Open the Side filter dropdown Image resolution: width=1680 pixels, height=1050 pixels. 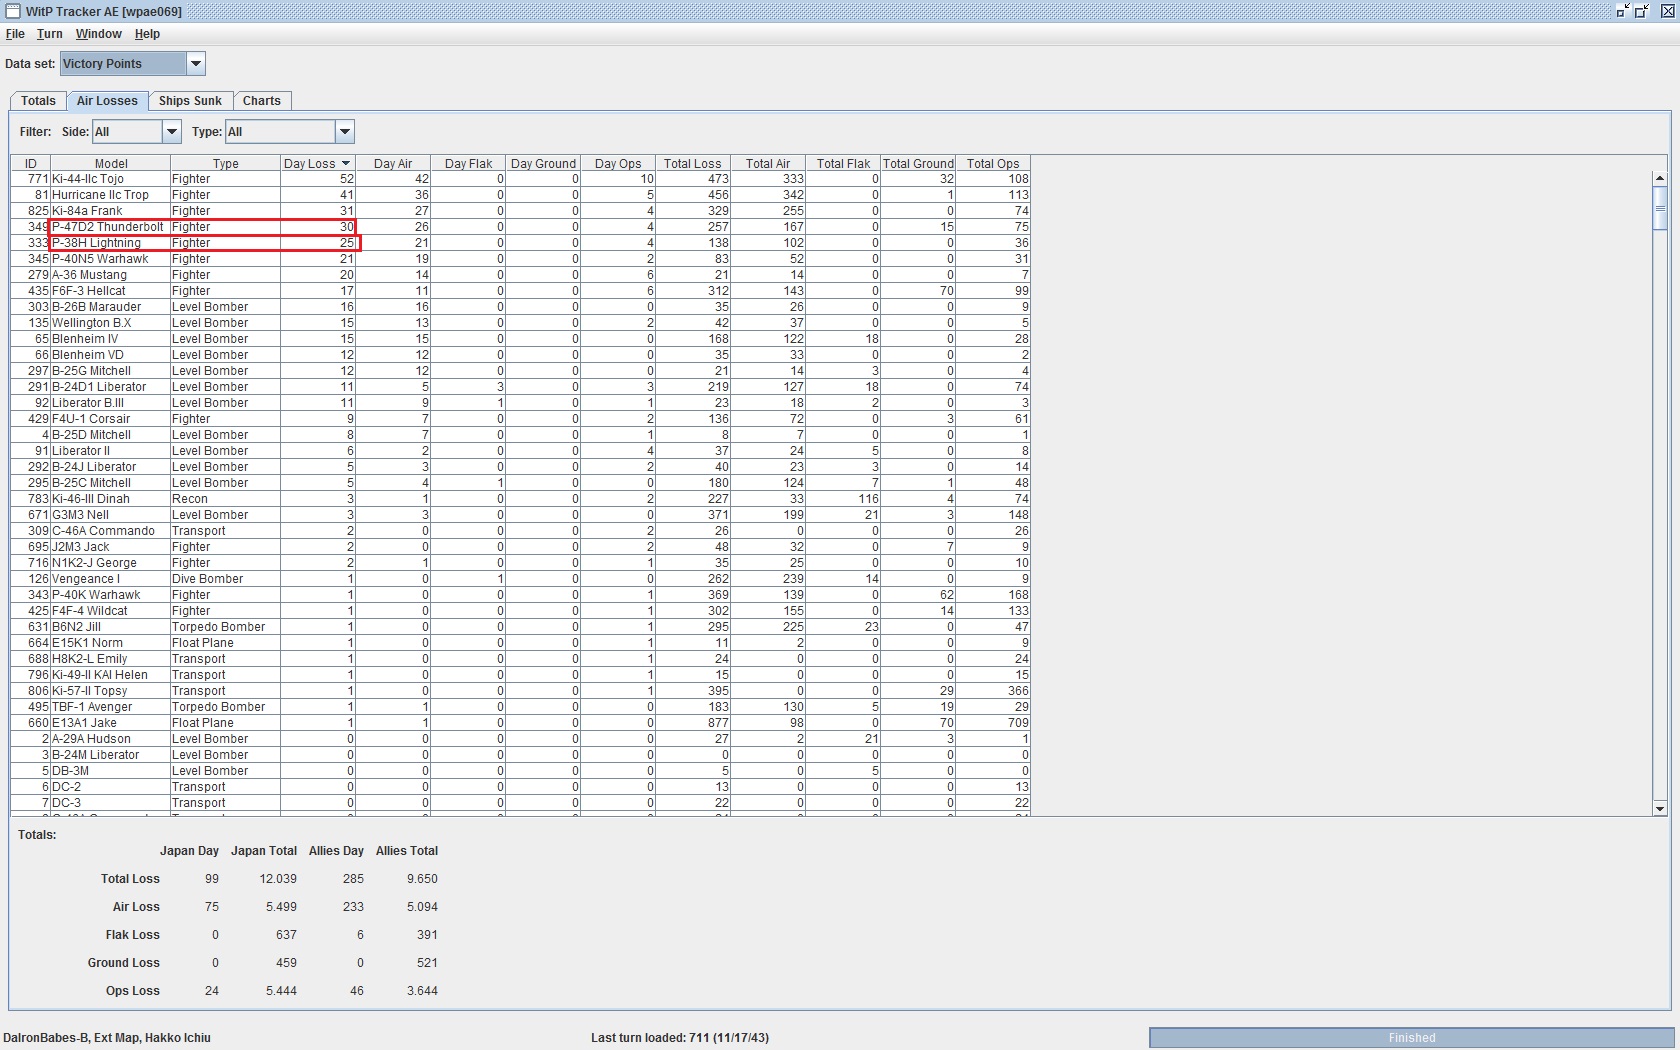pyautogui.click(x=172, y=132)
